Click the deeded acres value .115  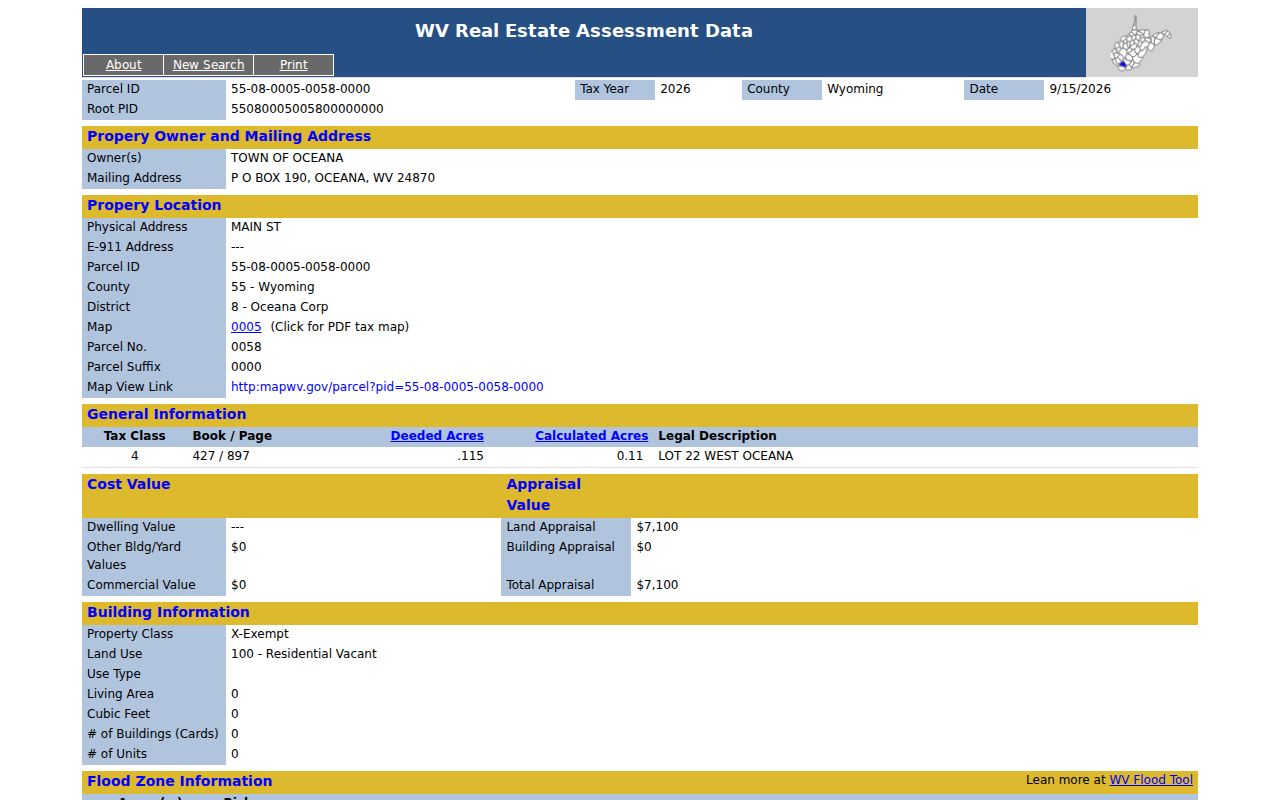pos(470,456)
